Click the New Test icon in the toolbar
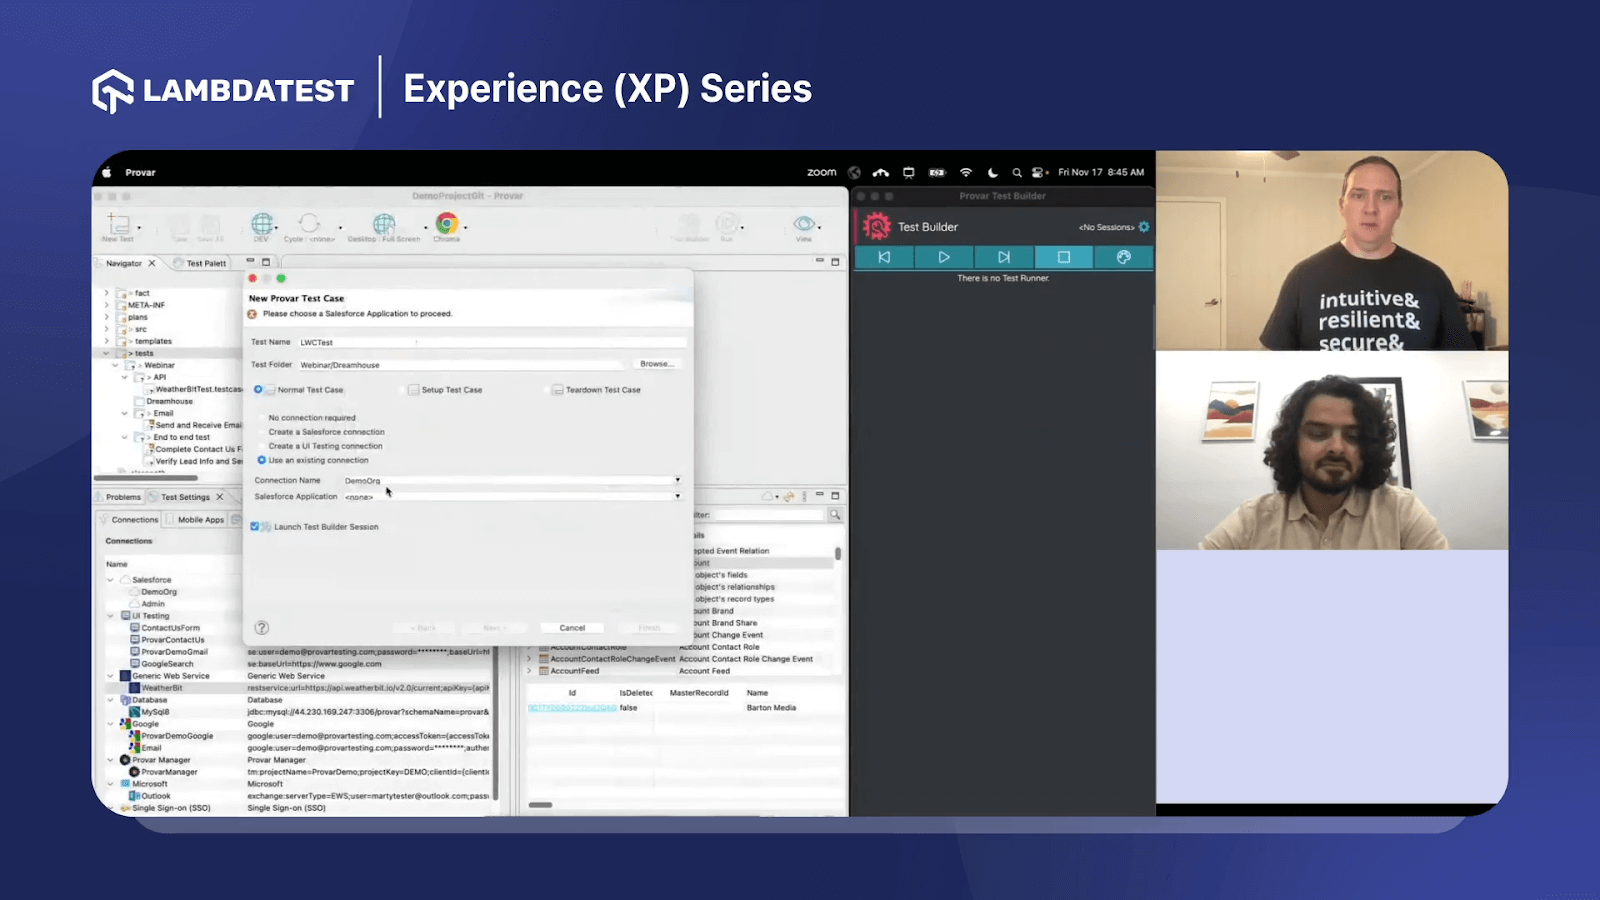This screenshot has width=1600, height=900. click(x=117, y=225)
